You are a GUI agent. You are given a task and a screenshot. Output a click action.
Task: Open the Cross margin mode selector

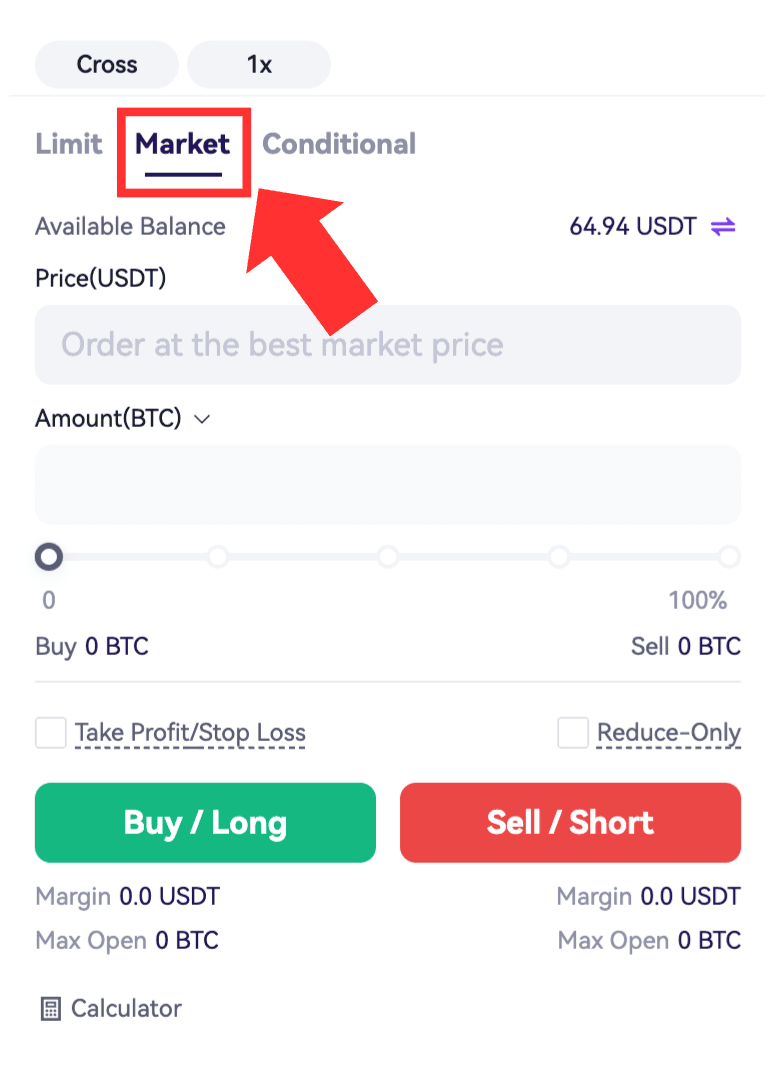pyautogui.click(x=107, y=65)
